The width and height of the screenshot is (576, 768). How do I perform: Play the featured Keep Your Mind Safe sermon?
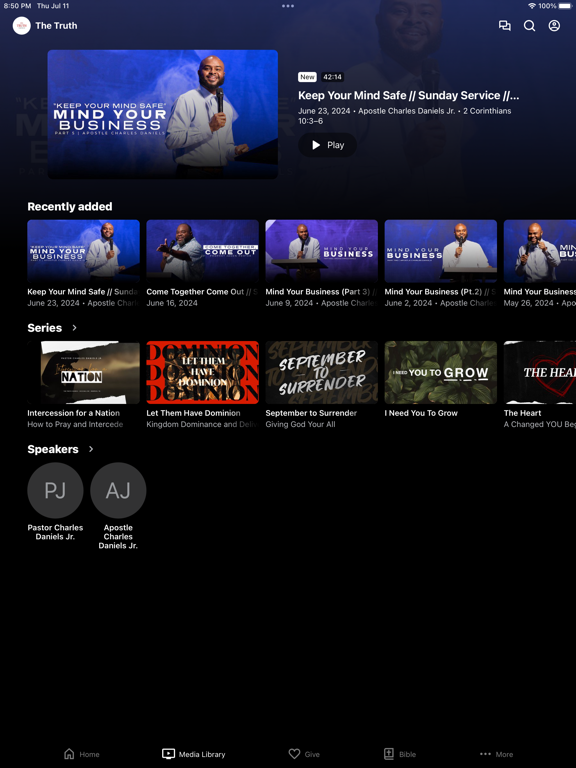point(328,145)
